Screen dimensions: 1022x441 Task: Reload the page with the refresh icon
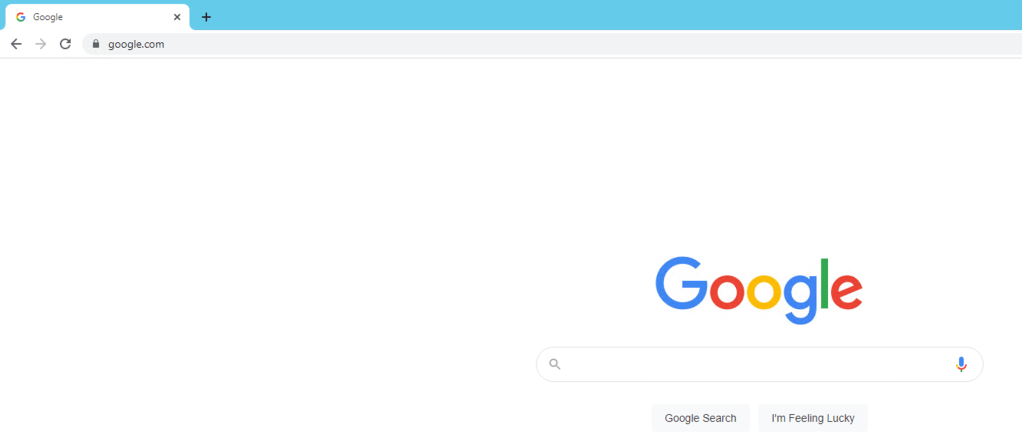[x=65, y=44]
